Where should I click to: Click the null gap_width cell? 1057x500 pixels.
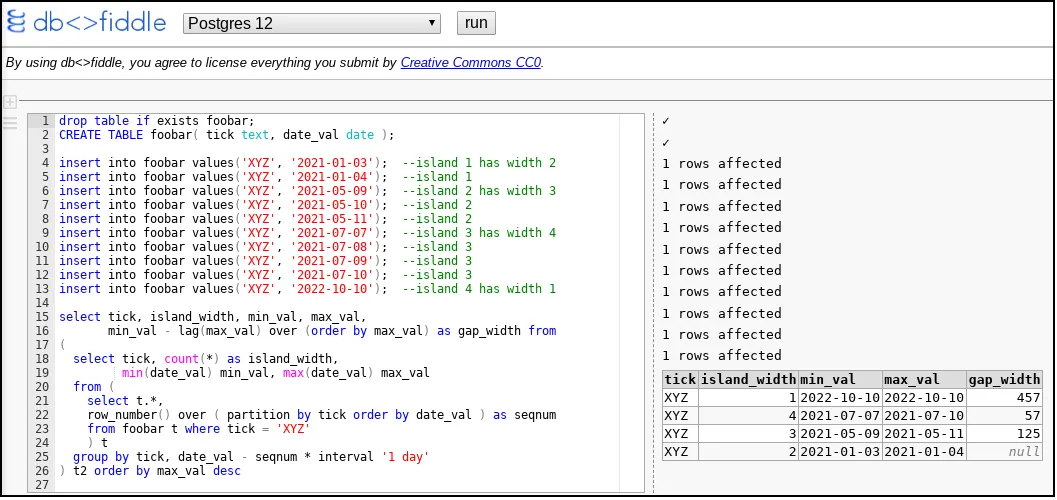click(1004, 451)
